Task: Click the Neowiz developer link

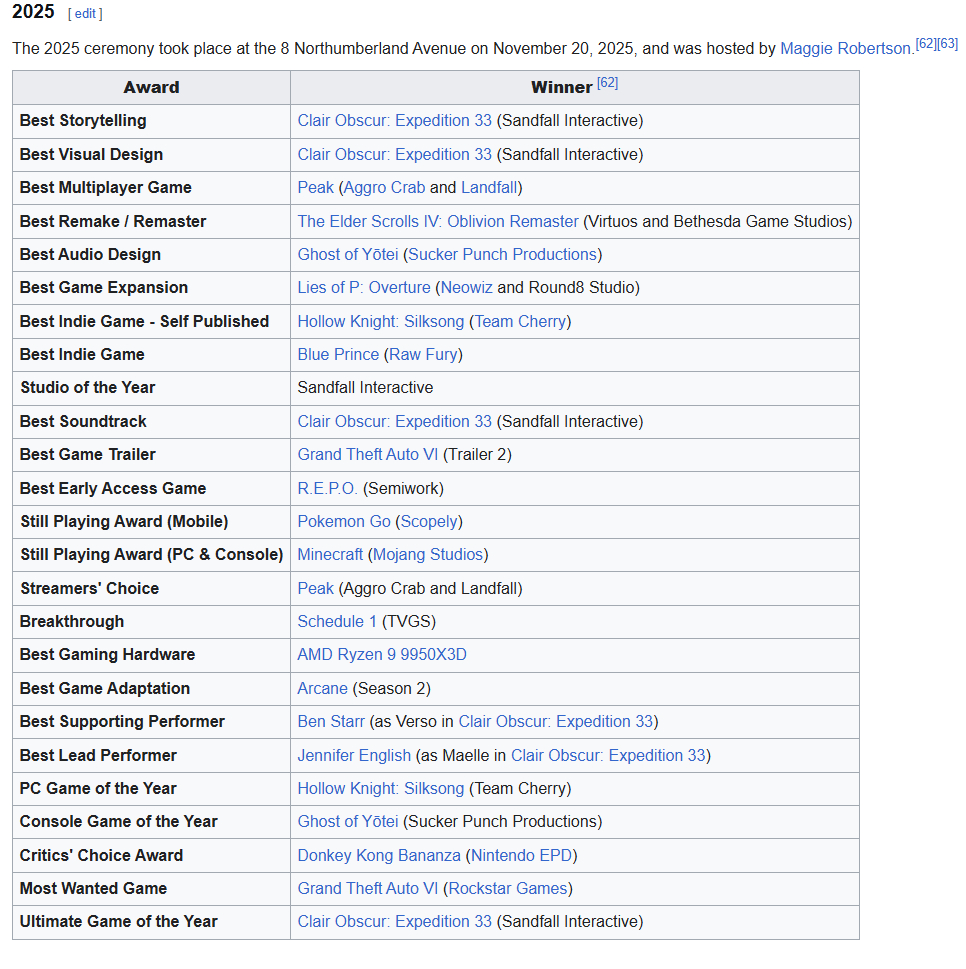Action: [x=466, y=288]
